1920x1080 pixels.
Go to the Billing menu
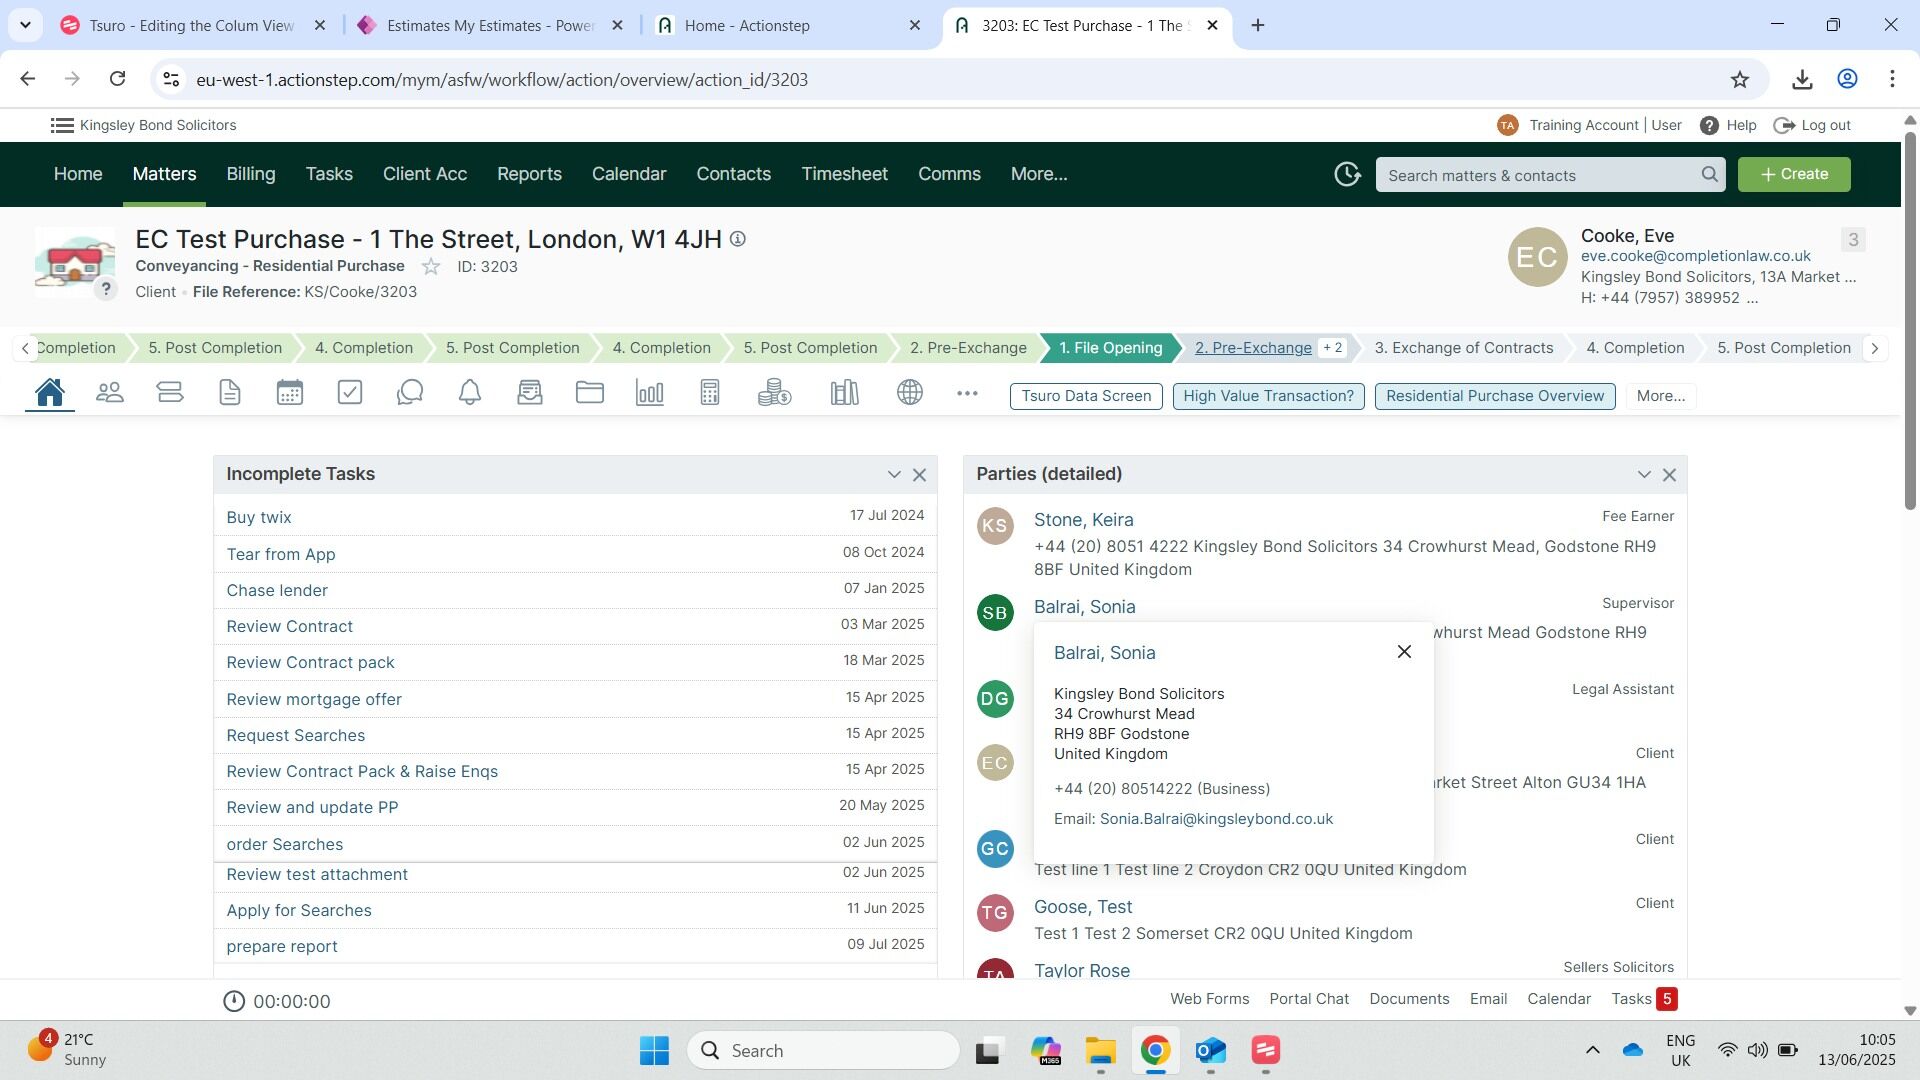pyautogui.click(x=250, y=174)
